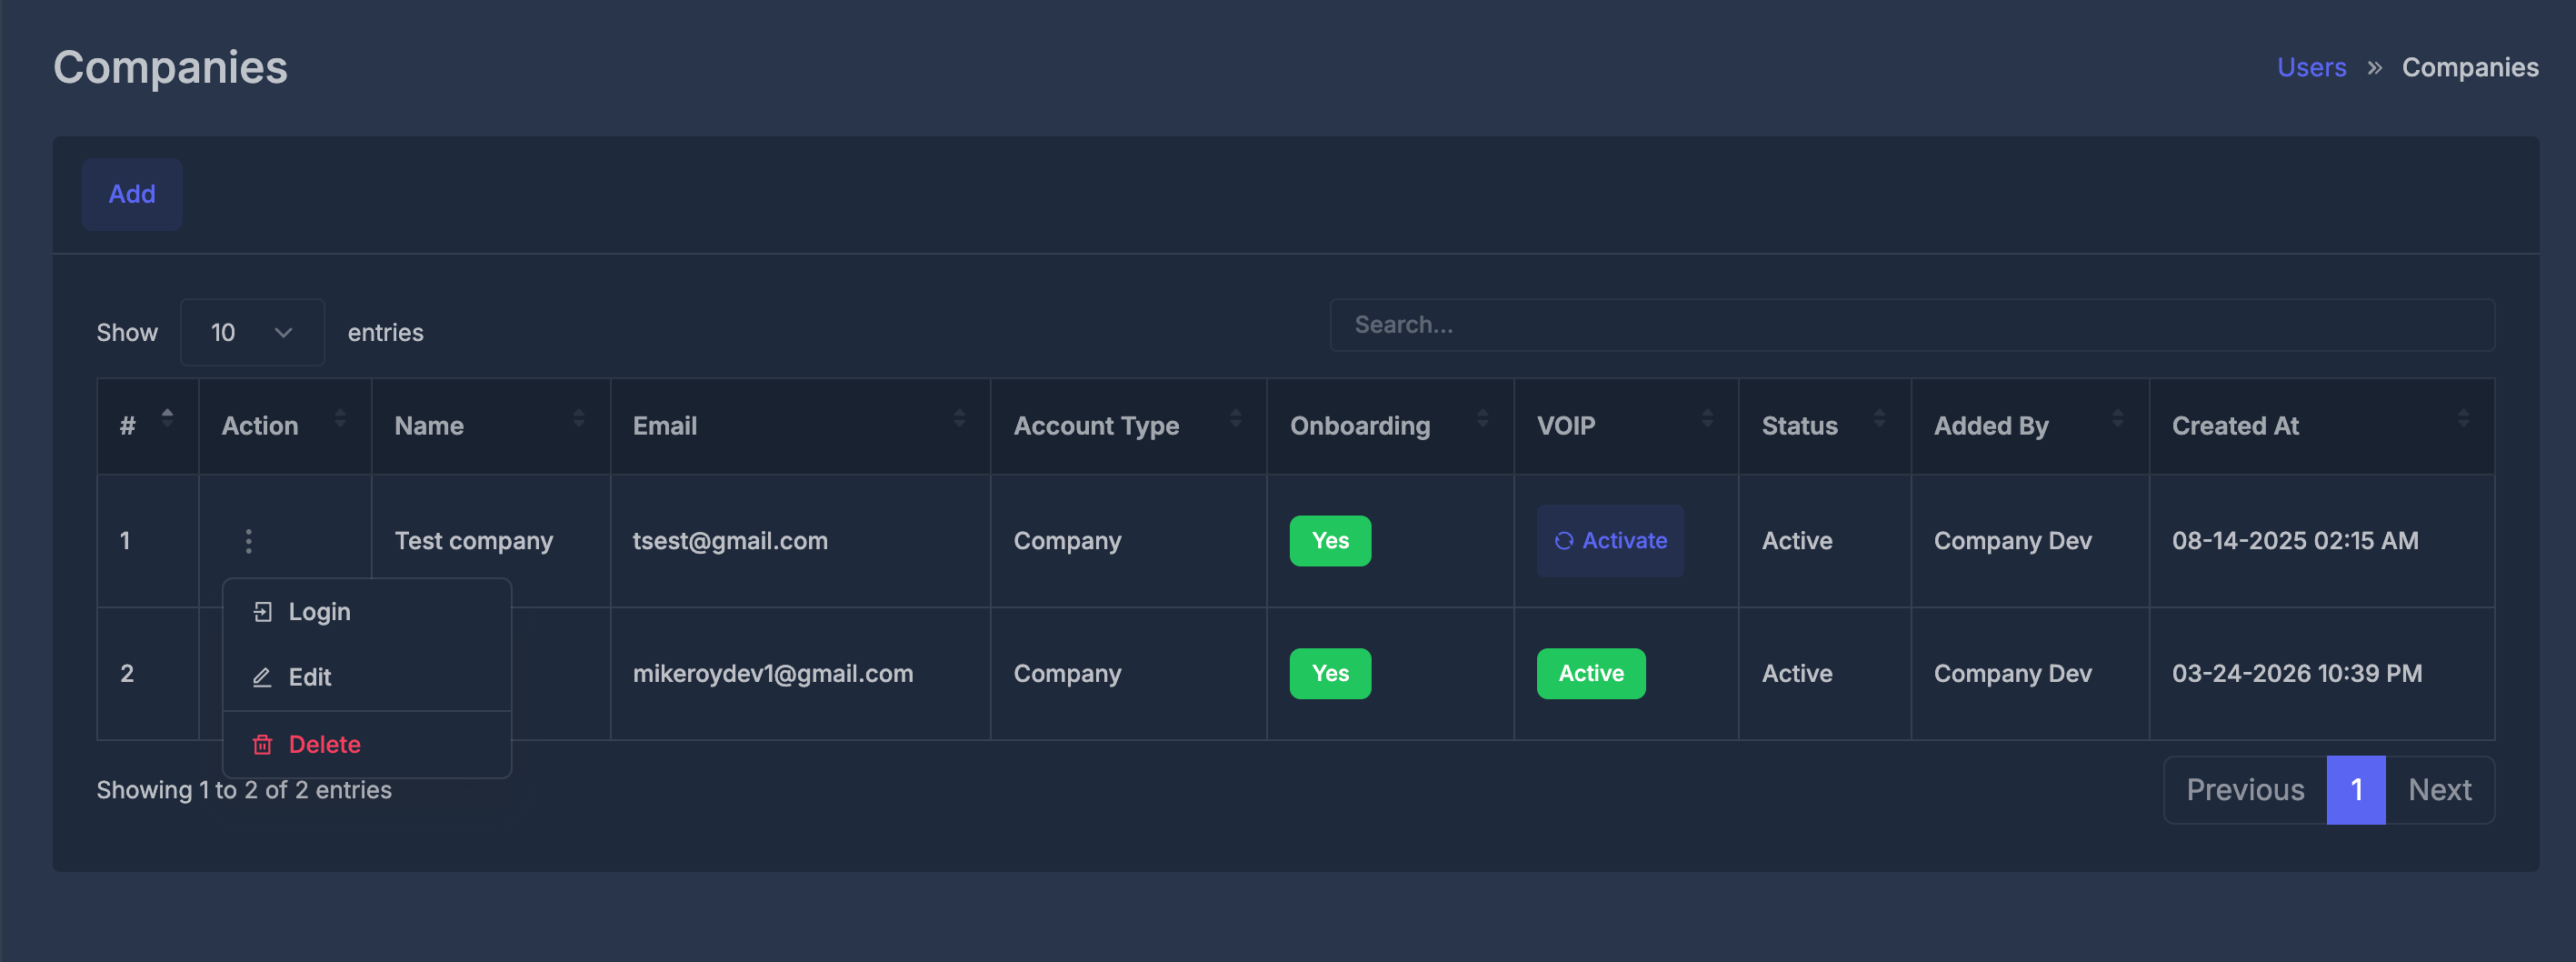
Task: Go to the Next page
Action: 2439,790
